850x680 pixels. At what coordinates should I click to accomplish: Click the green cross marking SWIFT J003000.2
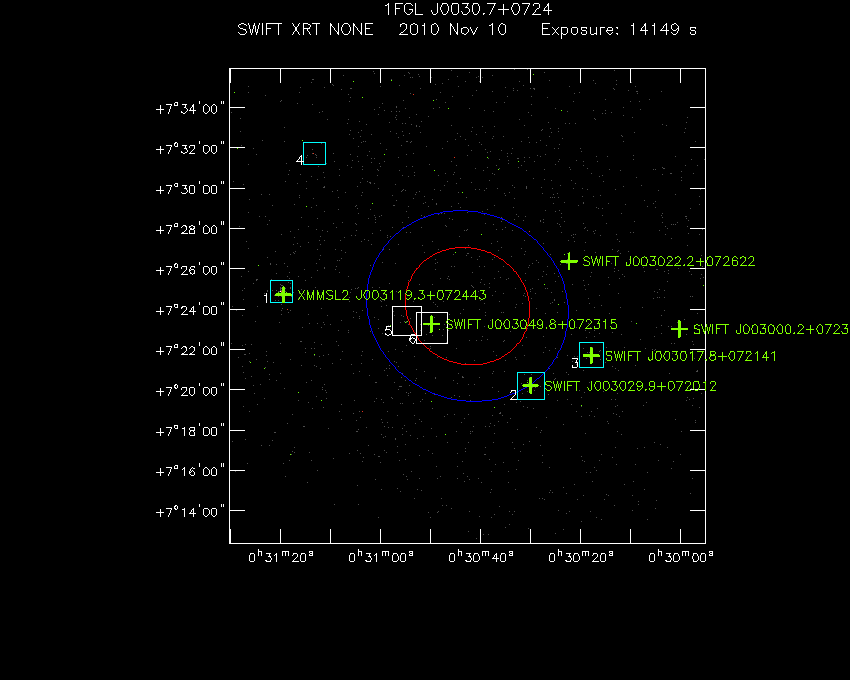pyautogui.click(x=679, y=329)
